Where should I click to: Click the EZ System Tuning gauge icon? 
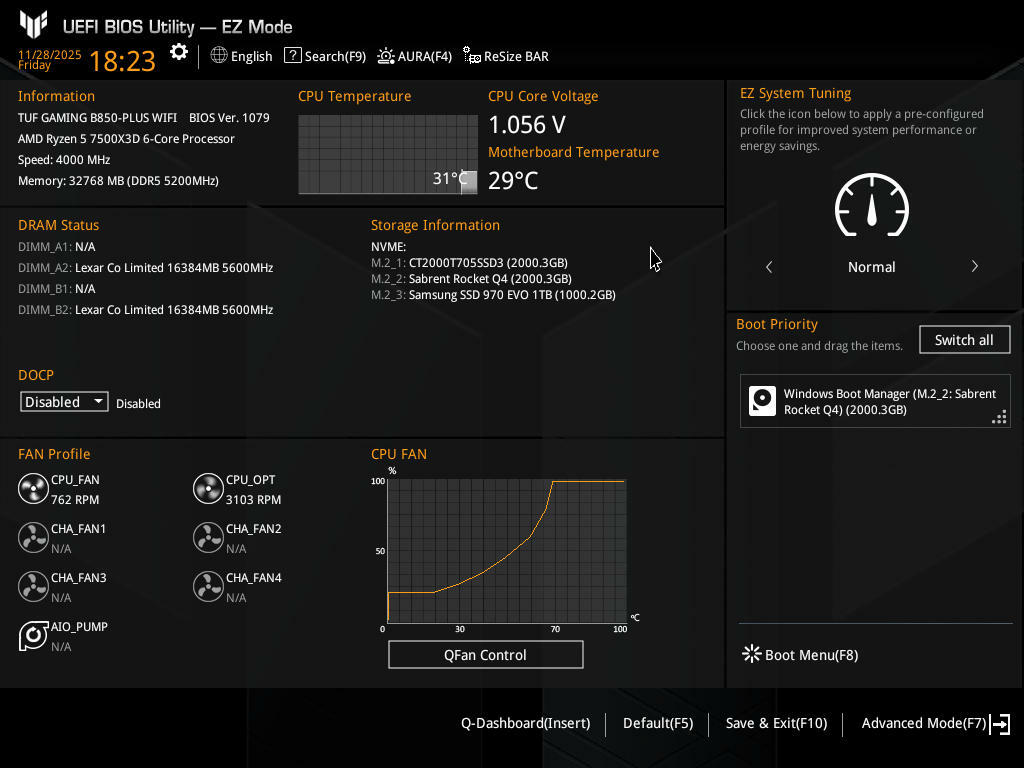[x=871, y=208]
